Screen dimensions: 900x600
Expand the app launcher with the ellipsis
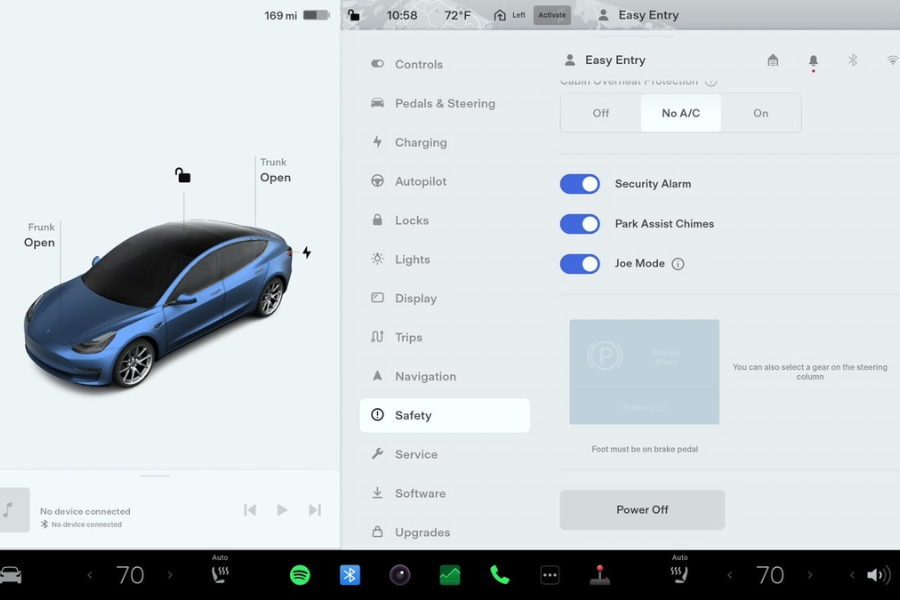click(549, 574)
